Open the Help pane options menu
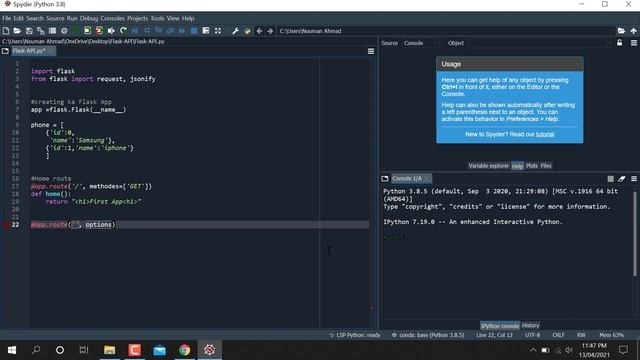 click(633, 43)
